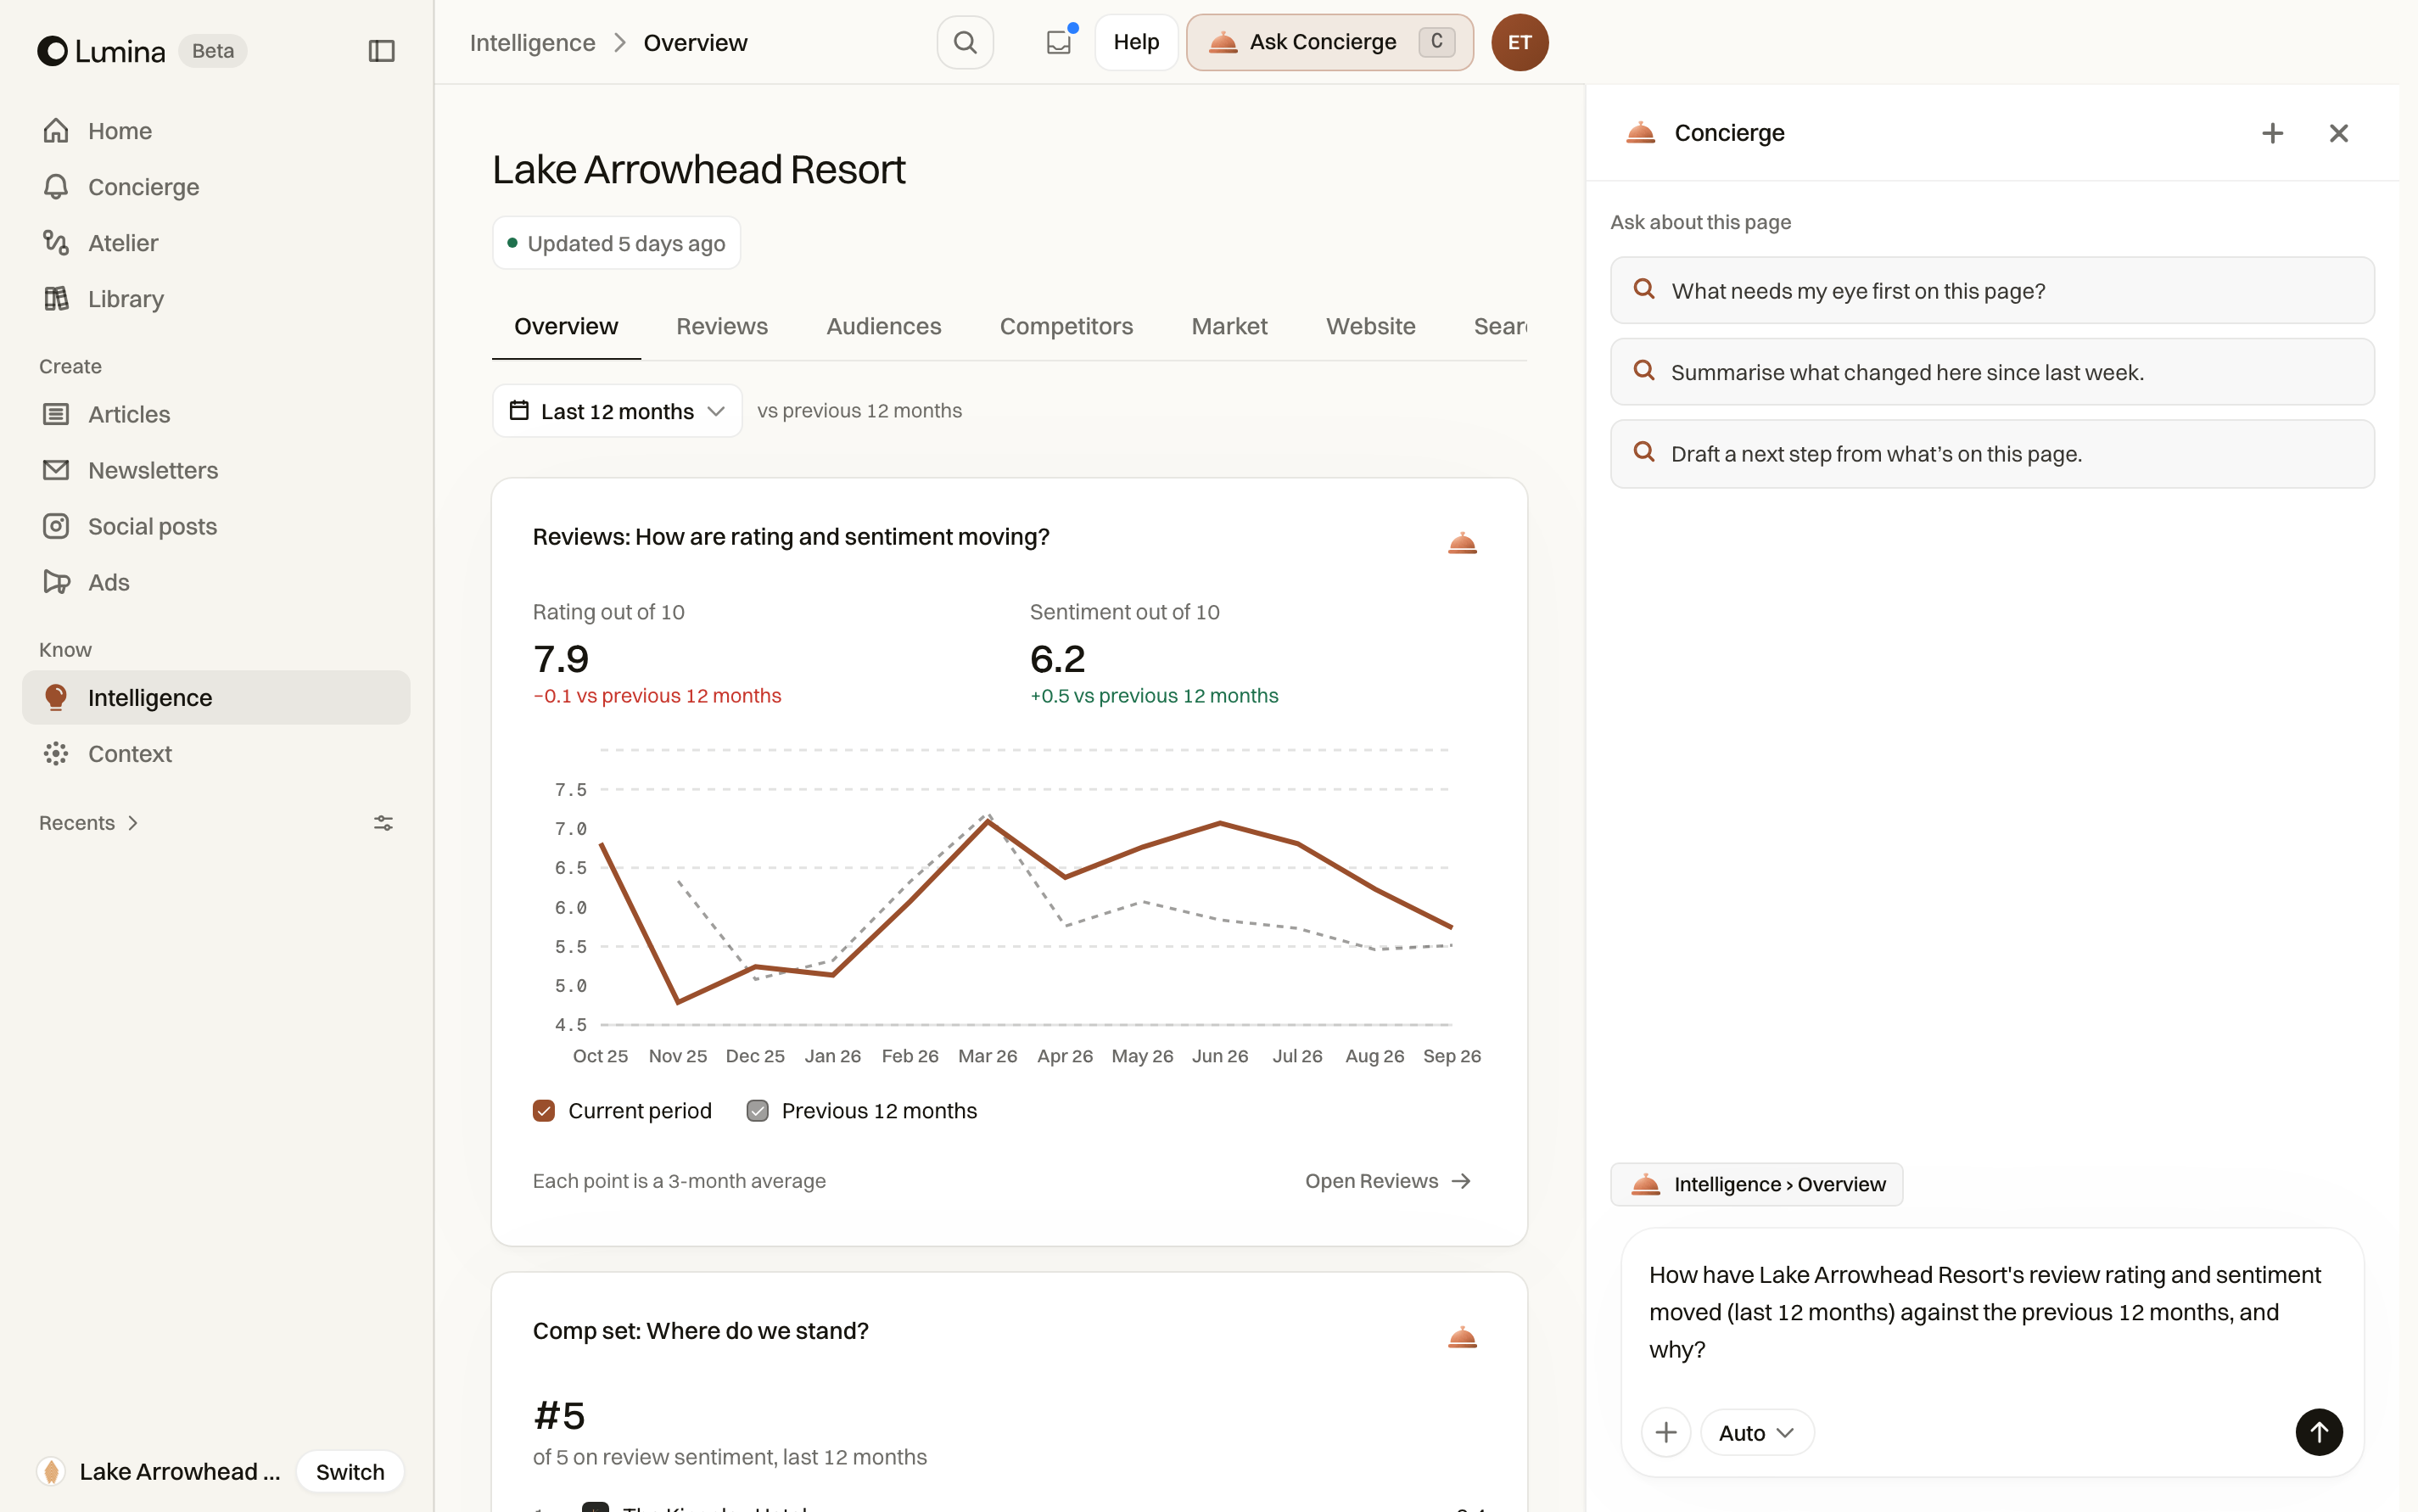Click the search magnifier in top bar
2418x1512 pixels.
(x=964, y=42)
